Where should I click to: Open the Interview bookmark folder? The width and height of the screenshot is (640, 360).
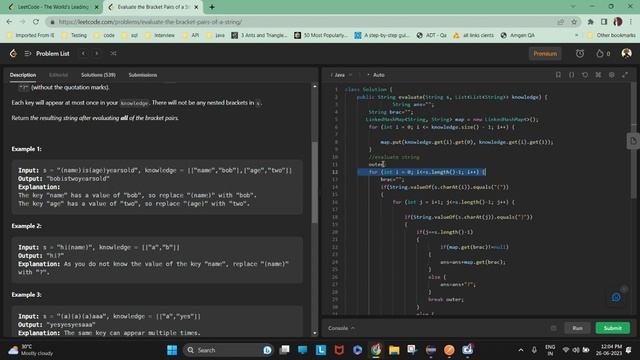(x=160, y=36)
